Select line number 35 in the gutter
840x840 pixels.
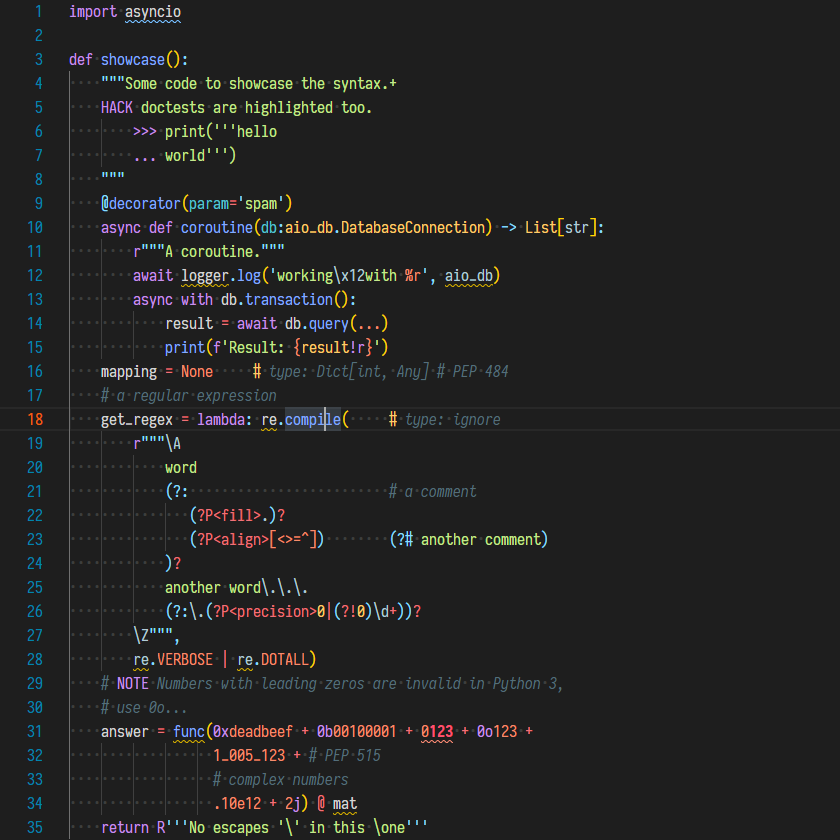pos(35,827)
